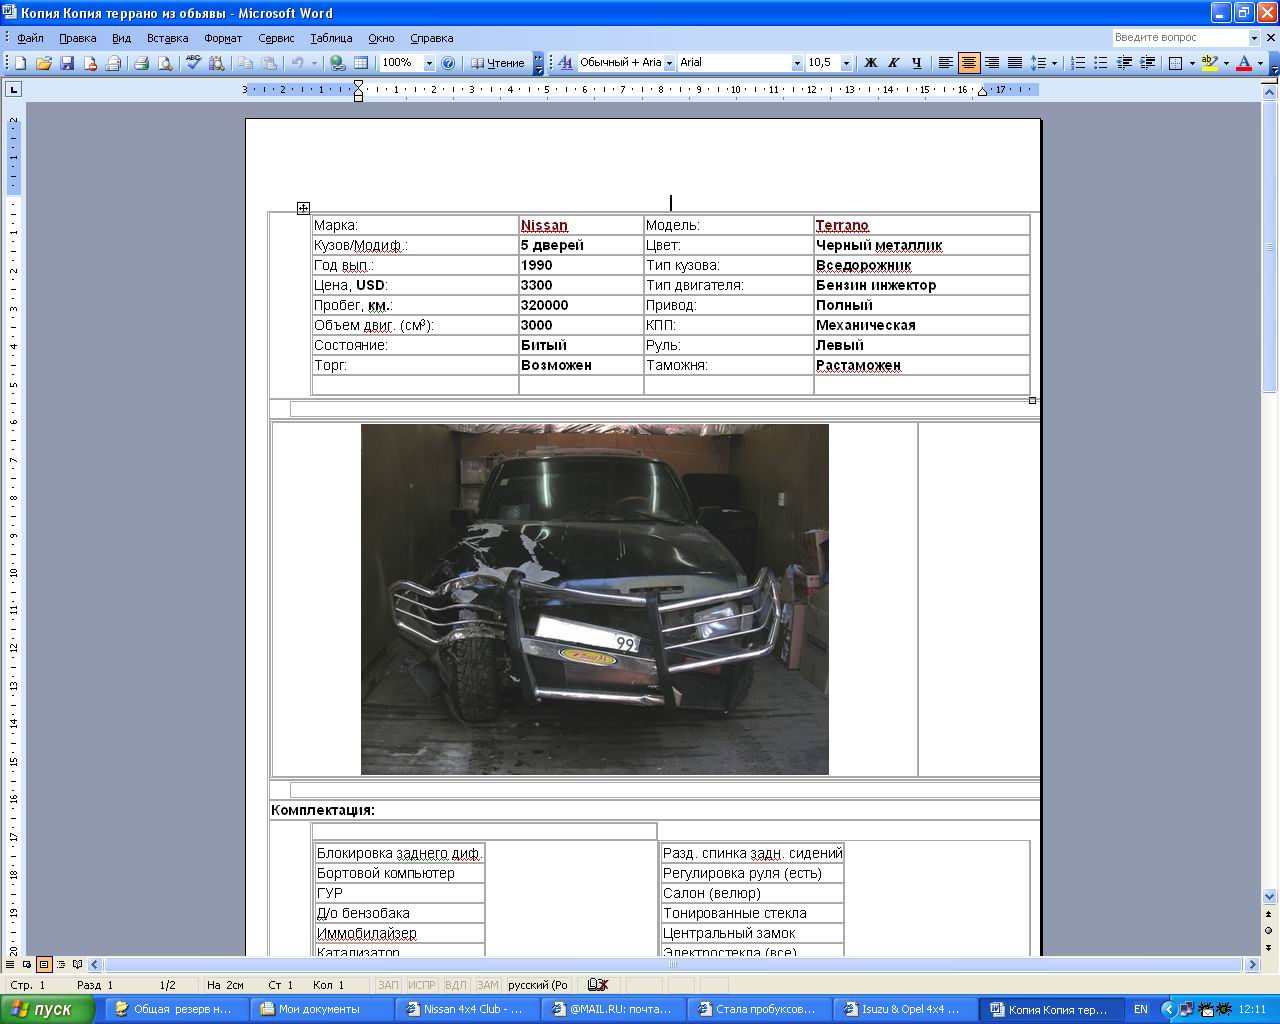
Task: Click the Введите вопрос help search field
Action: (x=1180, y=37)
